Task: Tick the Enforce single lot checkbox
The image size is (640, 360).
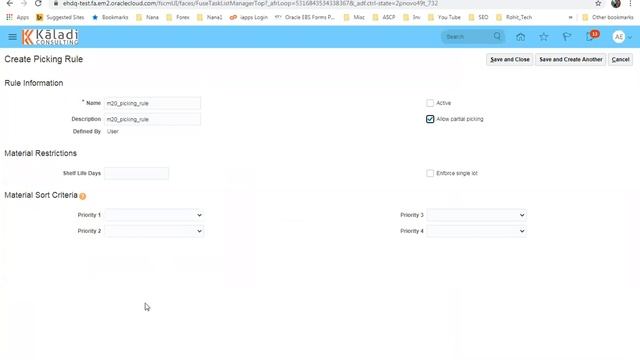Action: (x=430, y=173)
